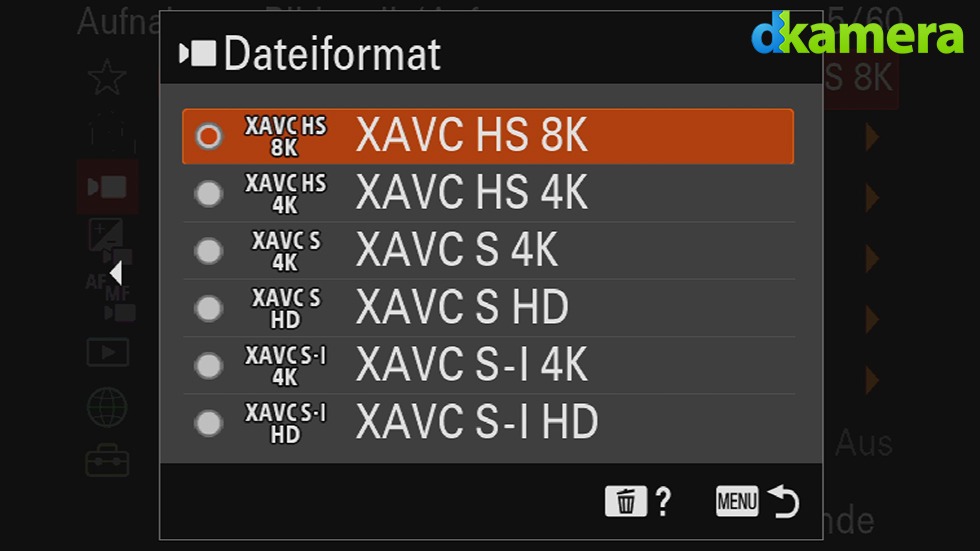Open the AF/MF focus tab icon
The image size is (980, 551).
[x=111, y=297]
